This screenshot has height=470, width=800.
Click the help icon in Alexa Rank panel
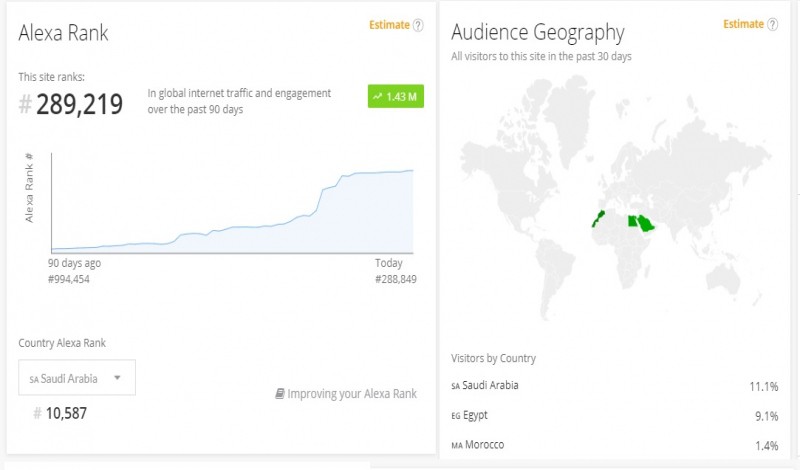click(418, 26)
